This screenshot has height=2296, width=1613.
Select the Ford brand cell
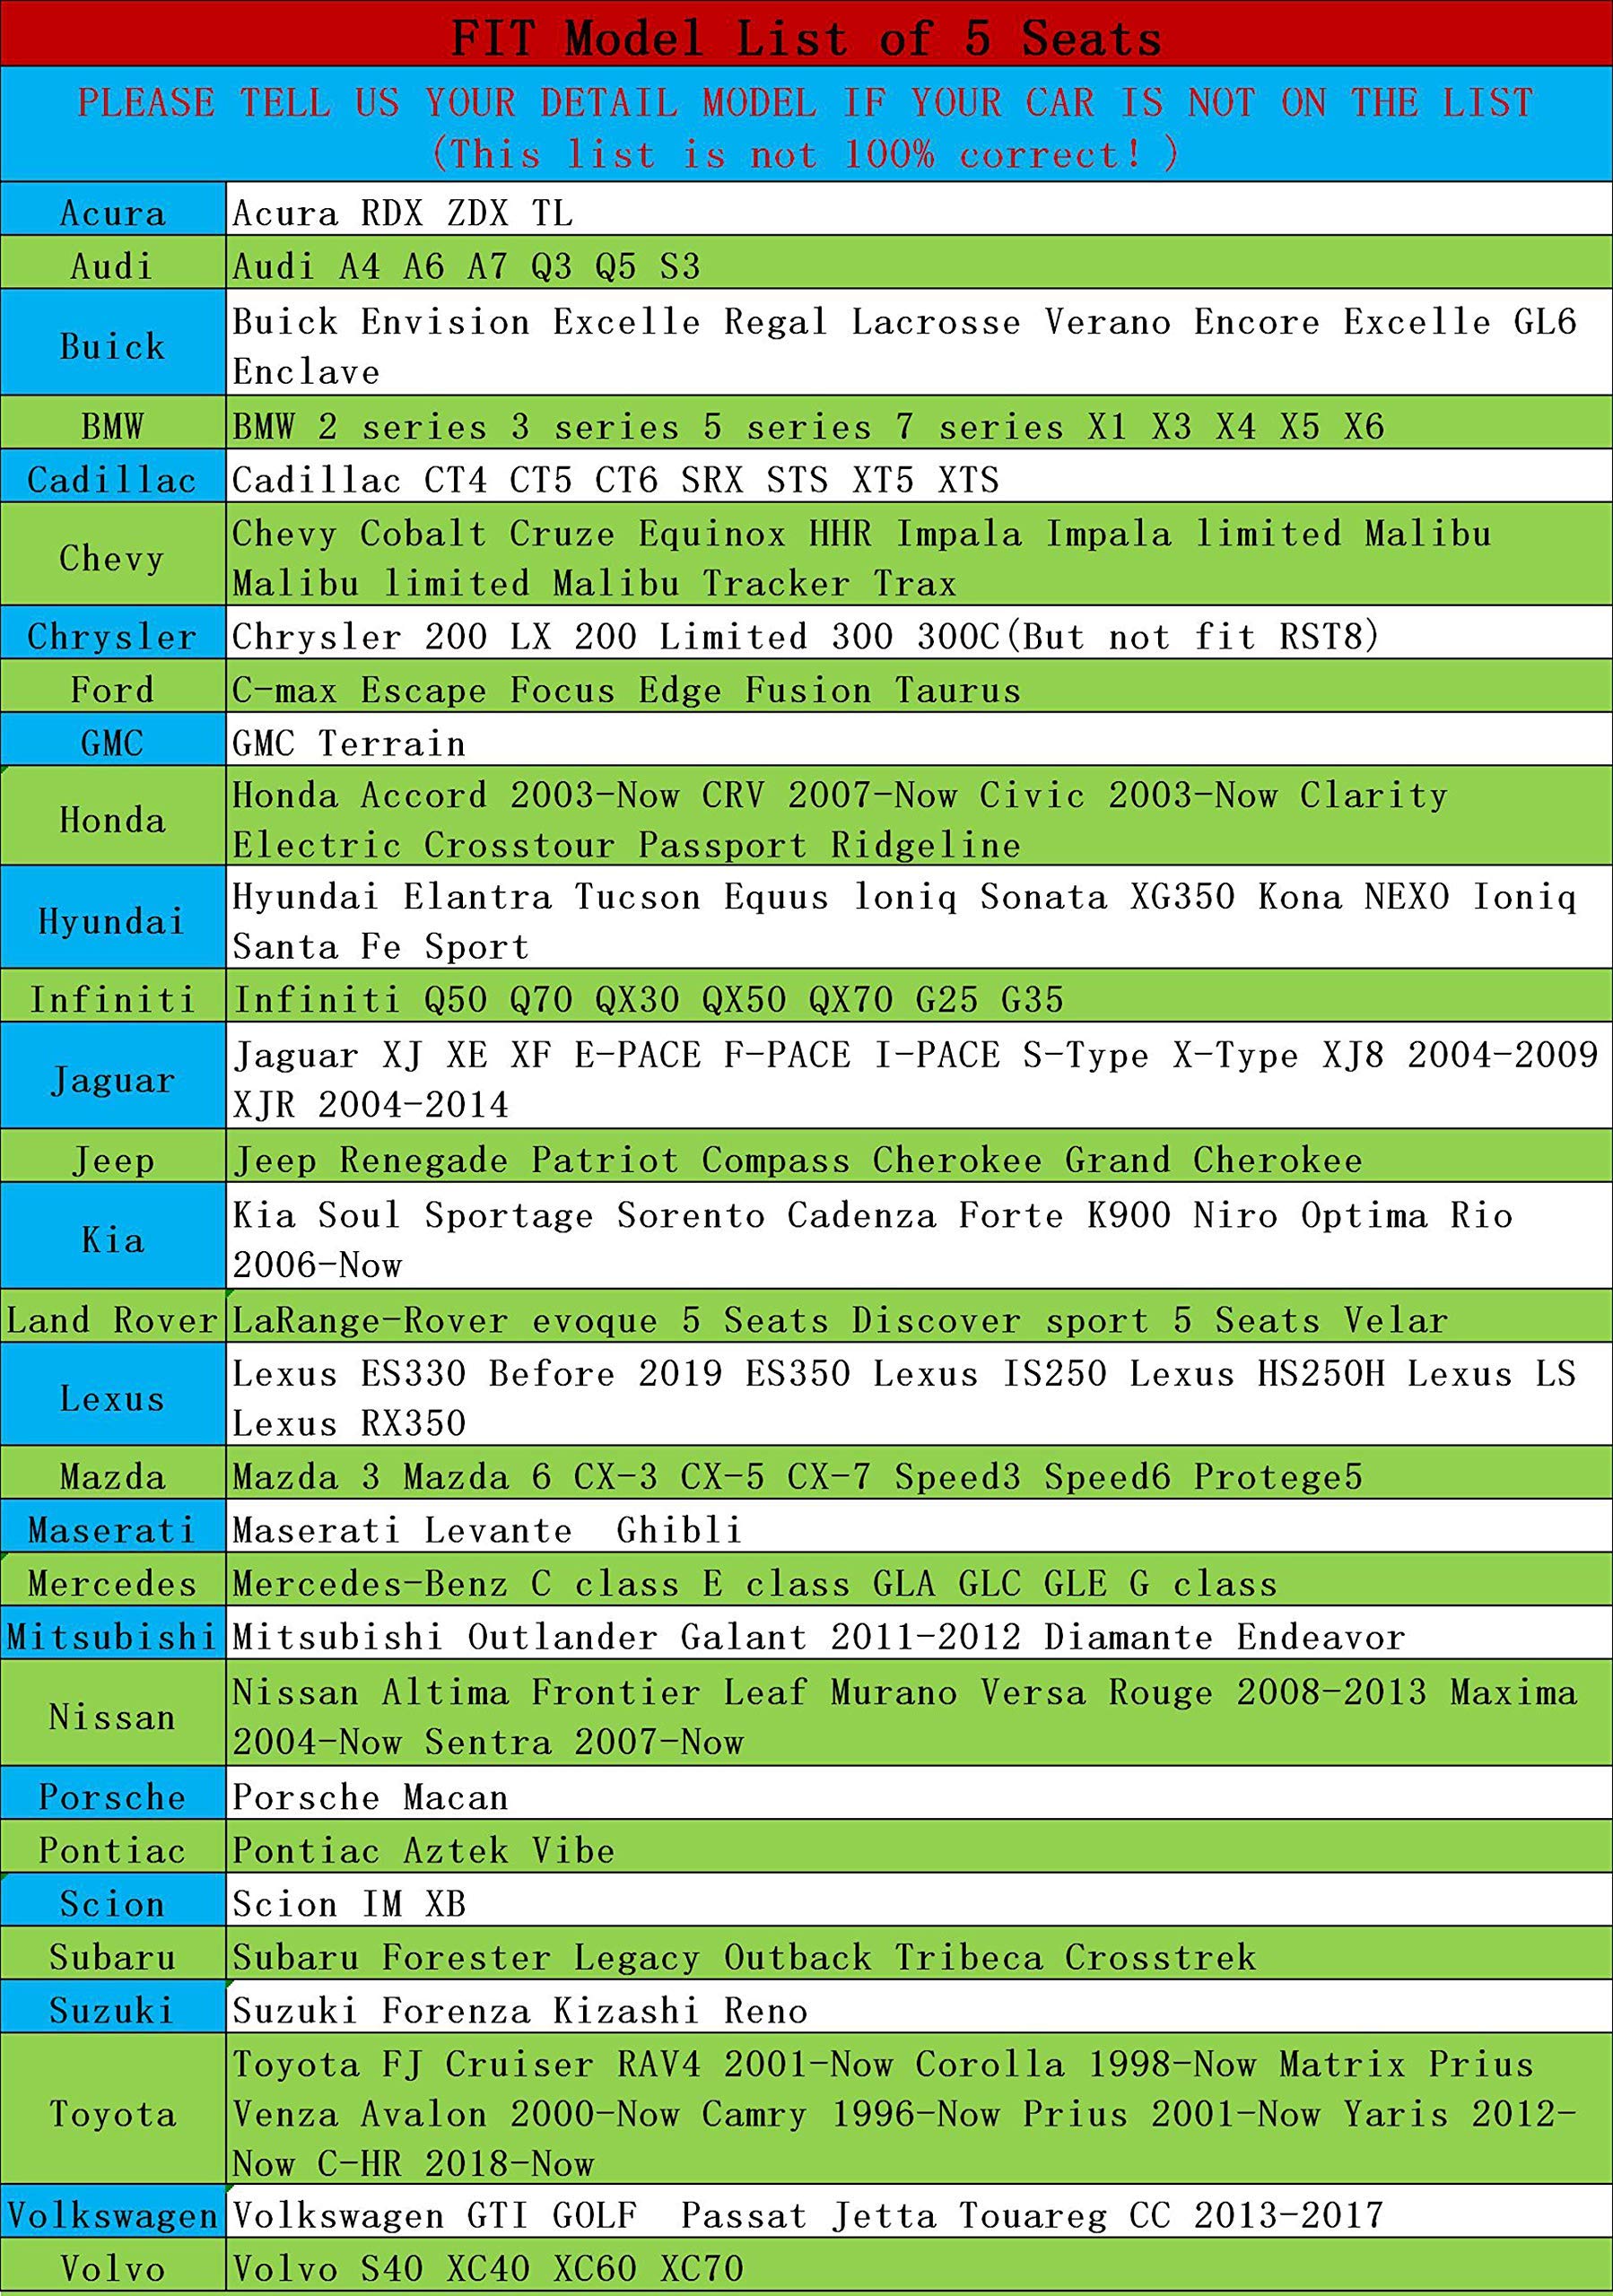[x=113, y=686]
